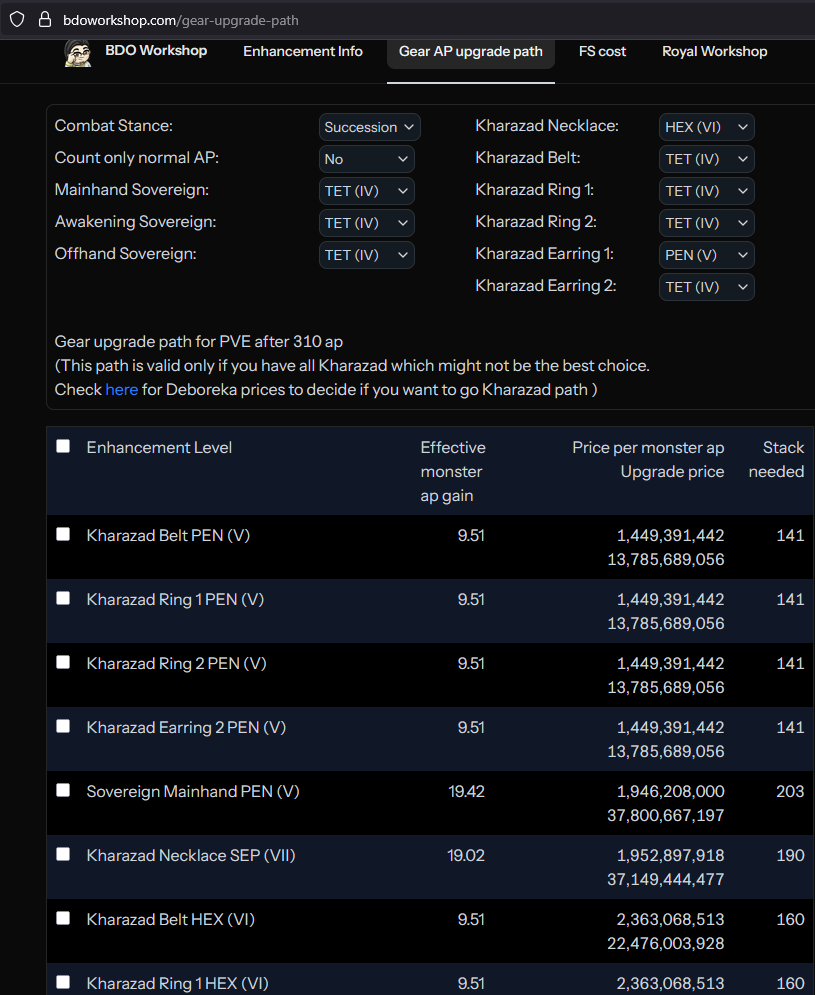This screenshot has width=815, height=995.
Task: Click the shield tracking protection icon
Action: pyautogui.click(x=17, y=20)
